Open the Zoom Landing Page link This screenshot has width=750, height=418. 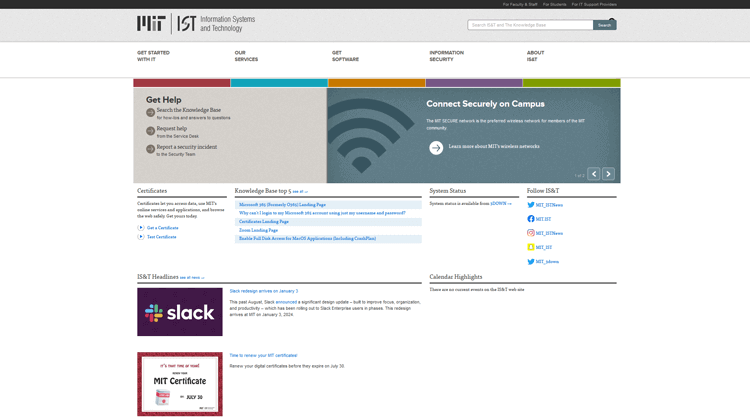coord(258,230)
